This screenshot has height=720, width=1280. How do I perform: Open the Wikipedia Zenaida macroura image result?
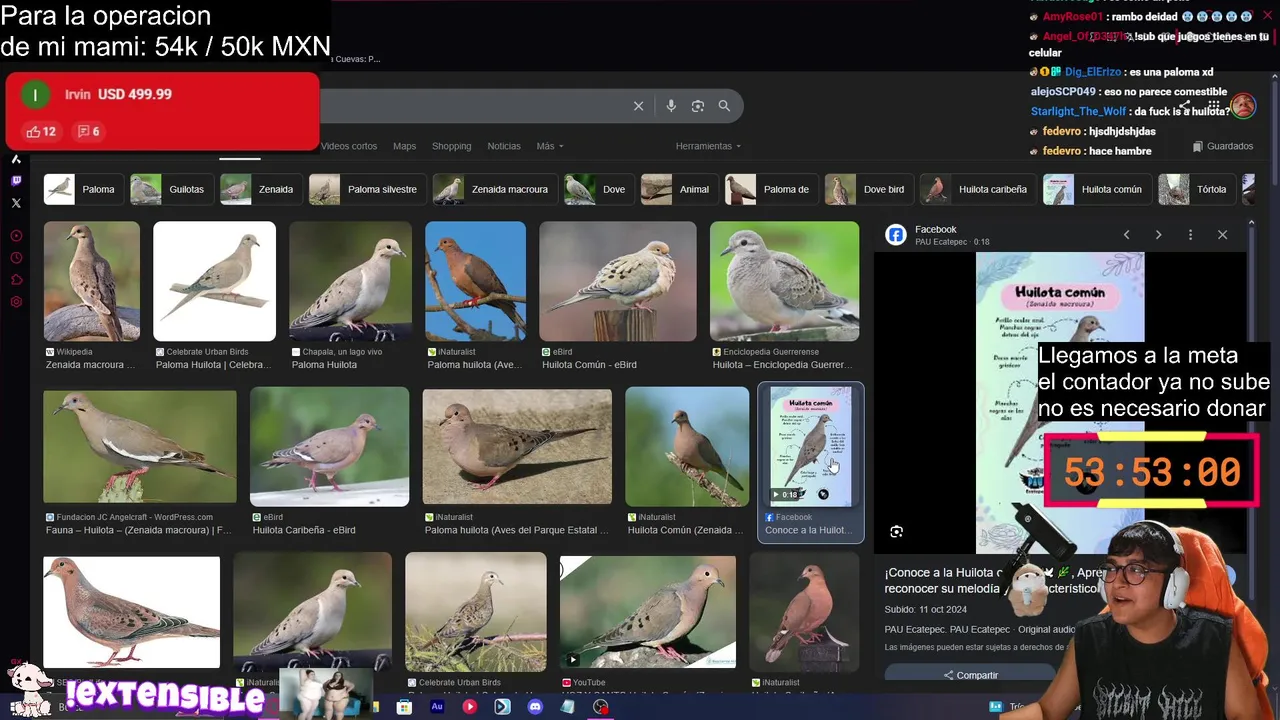[91, 282]
